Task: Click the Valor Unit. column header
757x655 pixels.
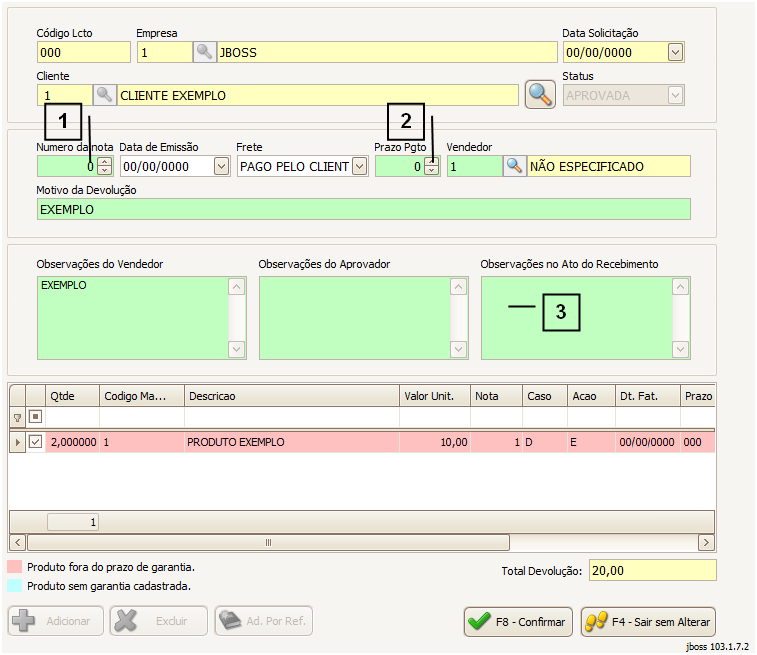Action: 435,396
